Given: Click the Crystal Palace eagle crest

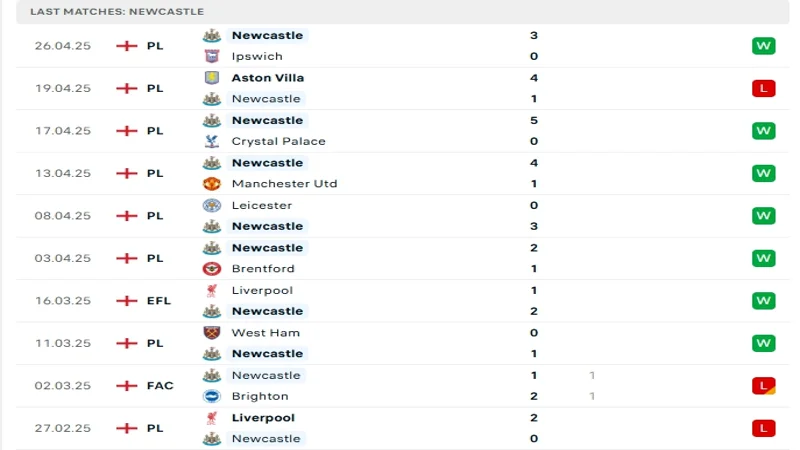Looking at the screenshot, I should click(x=211, y=141).
